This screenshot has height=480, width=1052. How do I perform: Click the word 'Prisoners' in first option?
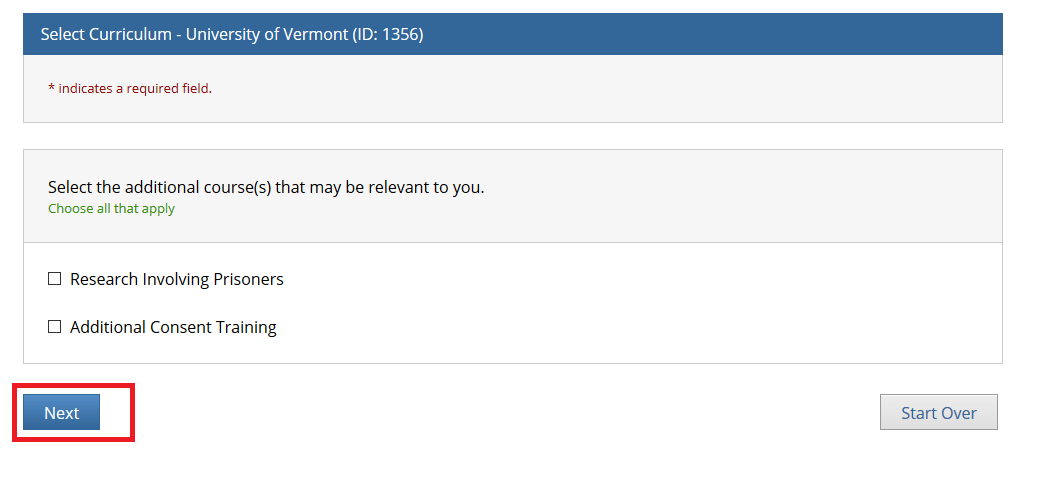pyautogui.click(x=248, y=279)
